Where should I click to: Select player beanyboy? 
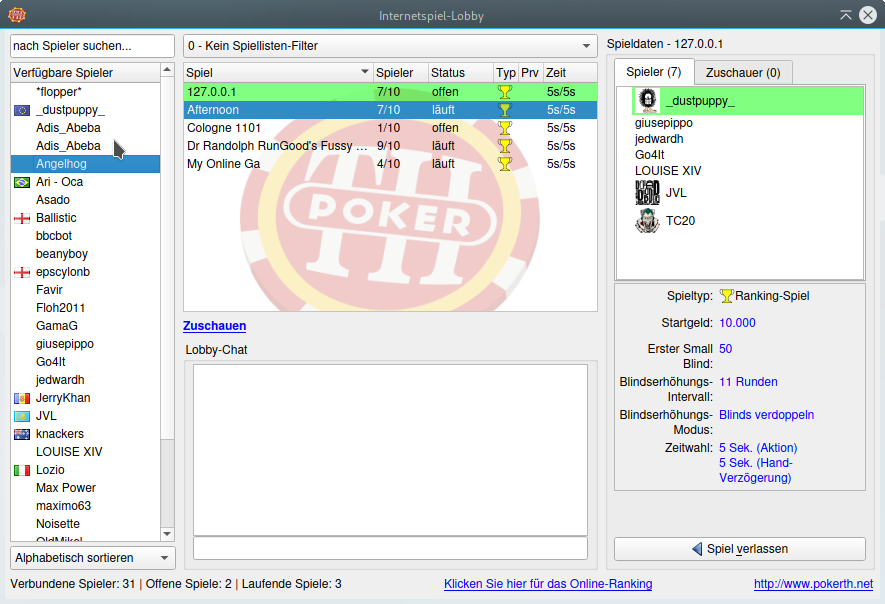(x=85, y=254)
